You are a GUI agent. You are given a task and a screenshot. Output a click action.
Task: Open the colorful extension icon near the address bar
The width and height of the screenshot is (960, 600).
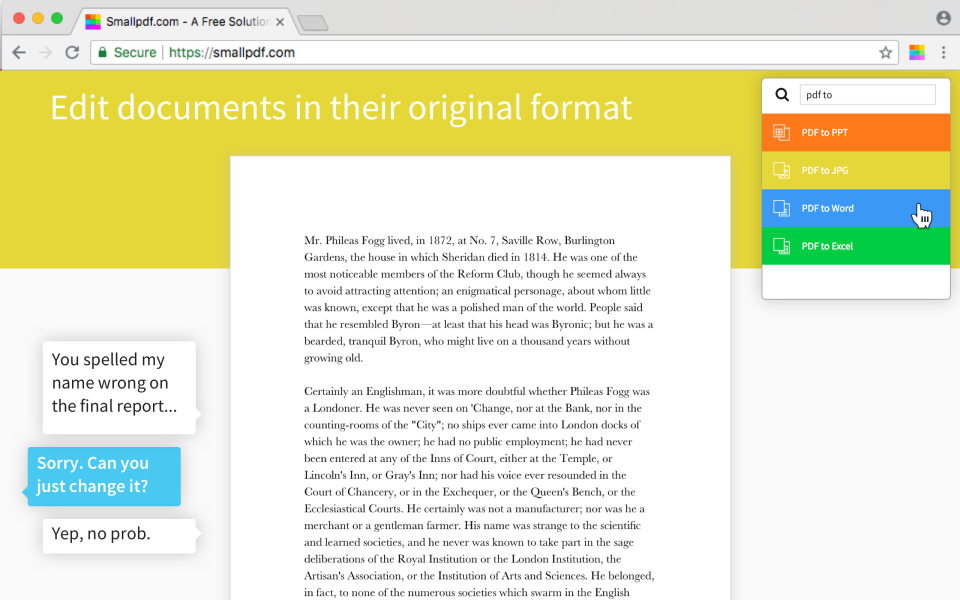click(918, 52)
